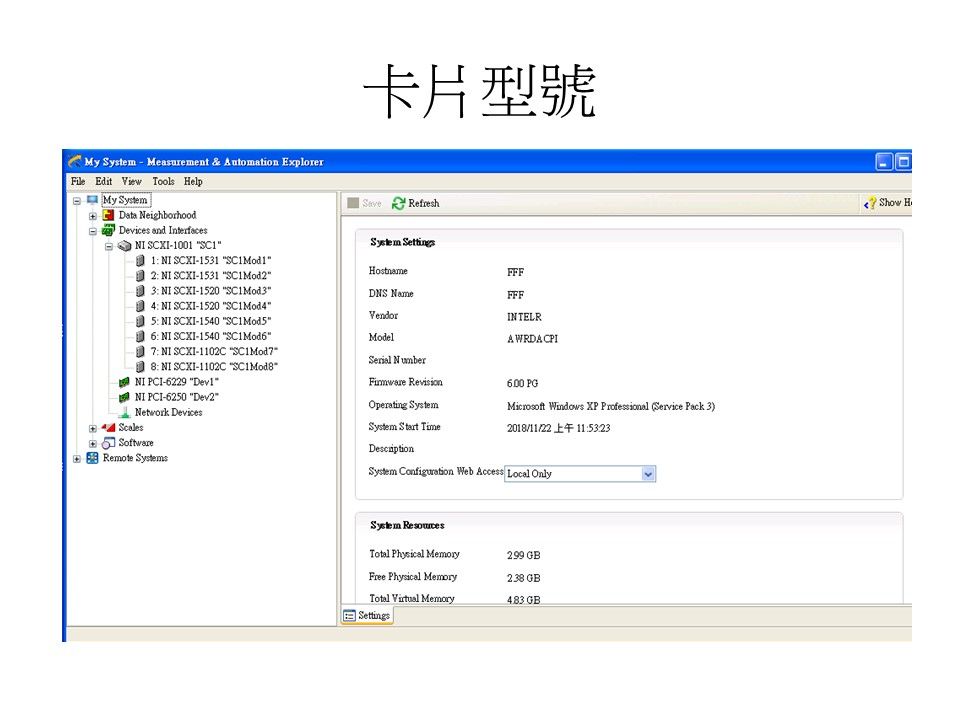
Task: Click the module icon for SC1Mod4
Action: [x=140, y=306]
